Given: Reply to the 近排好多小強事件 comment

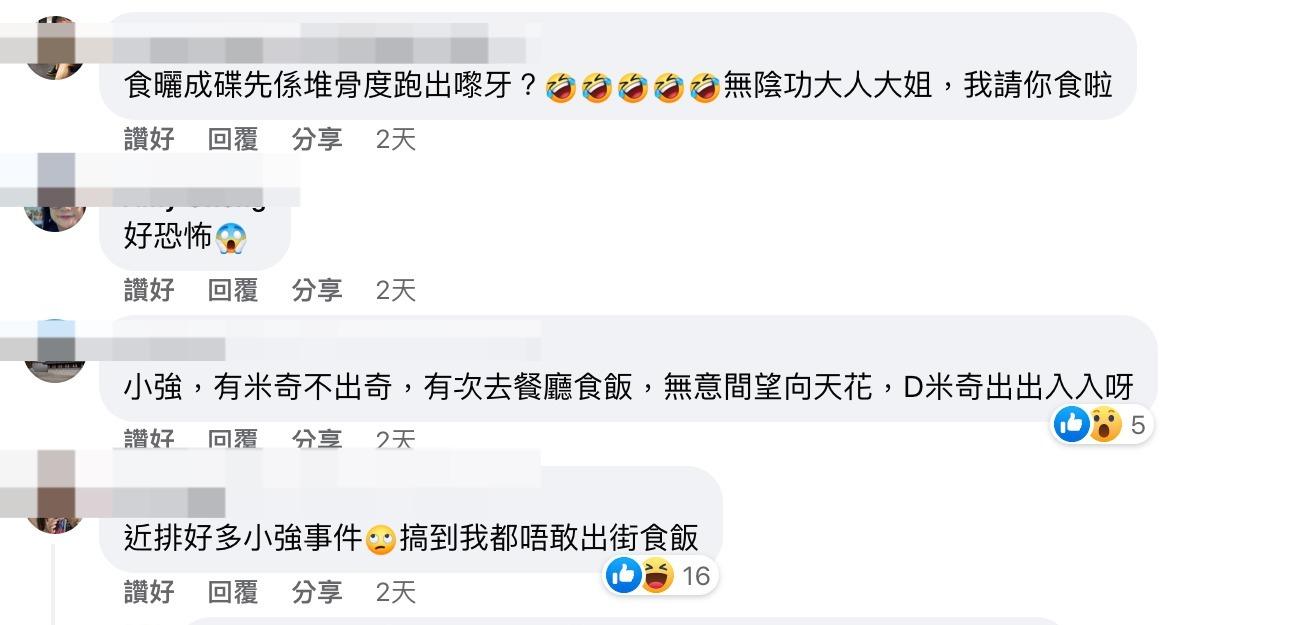Looking at the screenshot, I should tap(233, 592).
